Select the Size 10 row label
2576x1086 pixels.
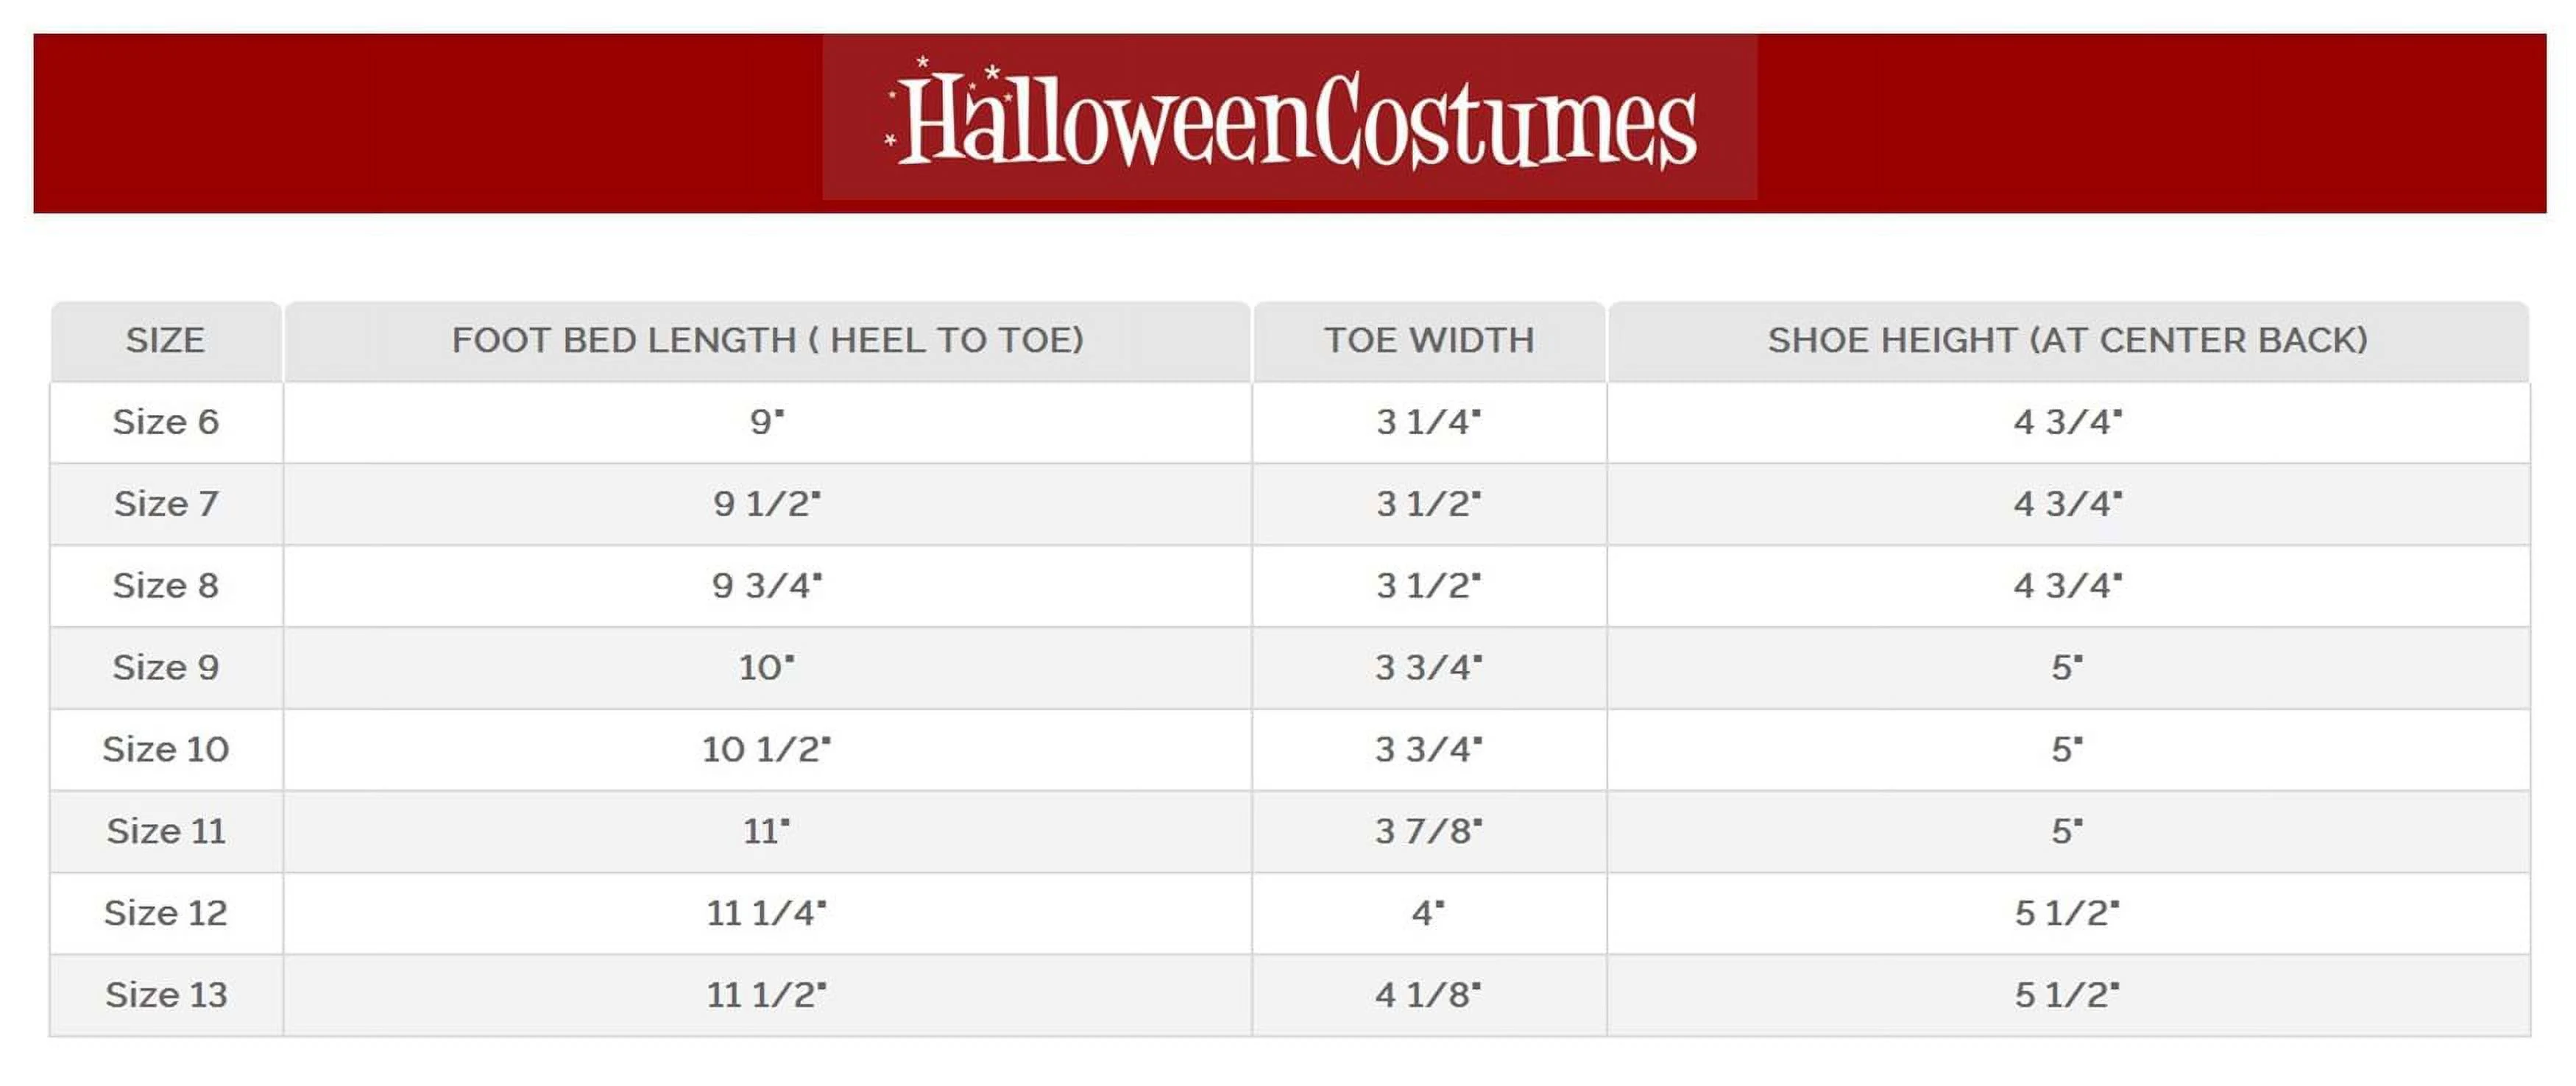click(165, 750)
